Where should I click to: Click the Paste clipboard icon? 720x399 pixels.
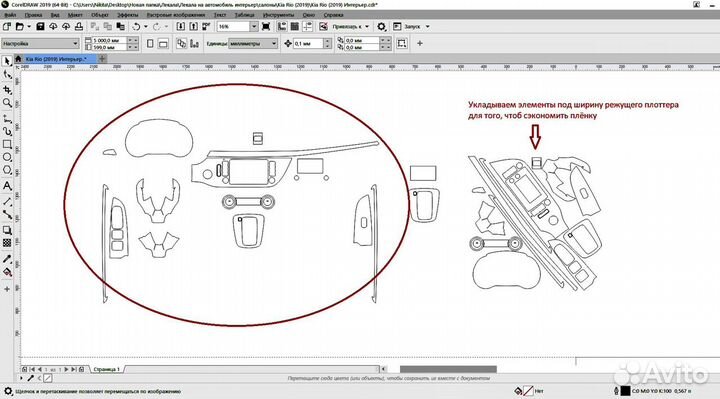(120, 27)
